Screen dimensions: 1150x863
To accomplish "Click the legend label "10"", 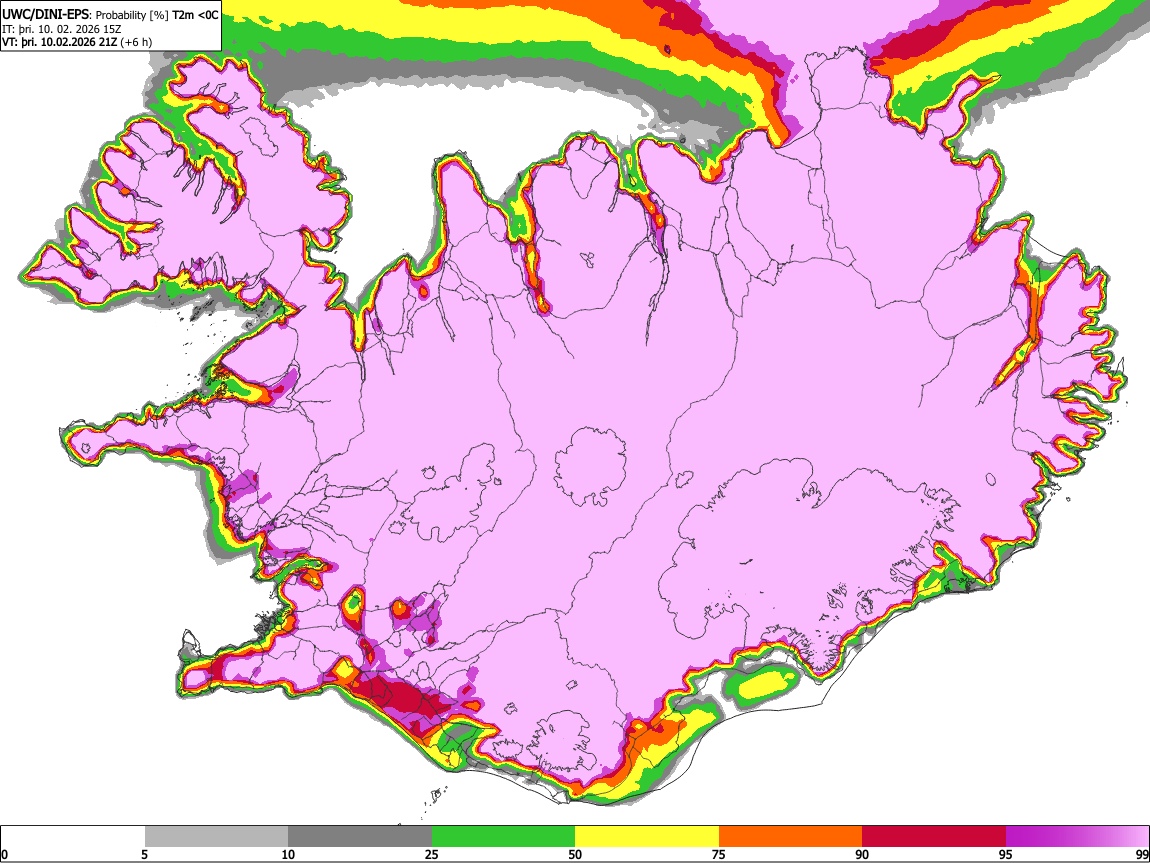I will tap(288, 855).
